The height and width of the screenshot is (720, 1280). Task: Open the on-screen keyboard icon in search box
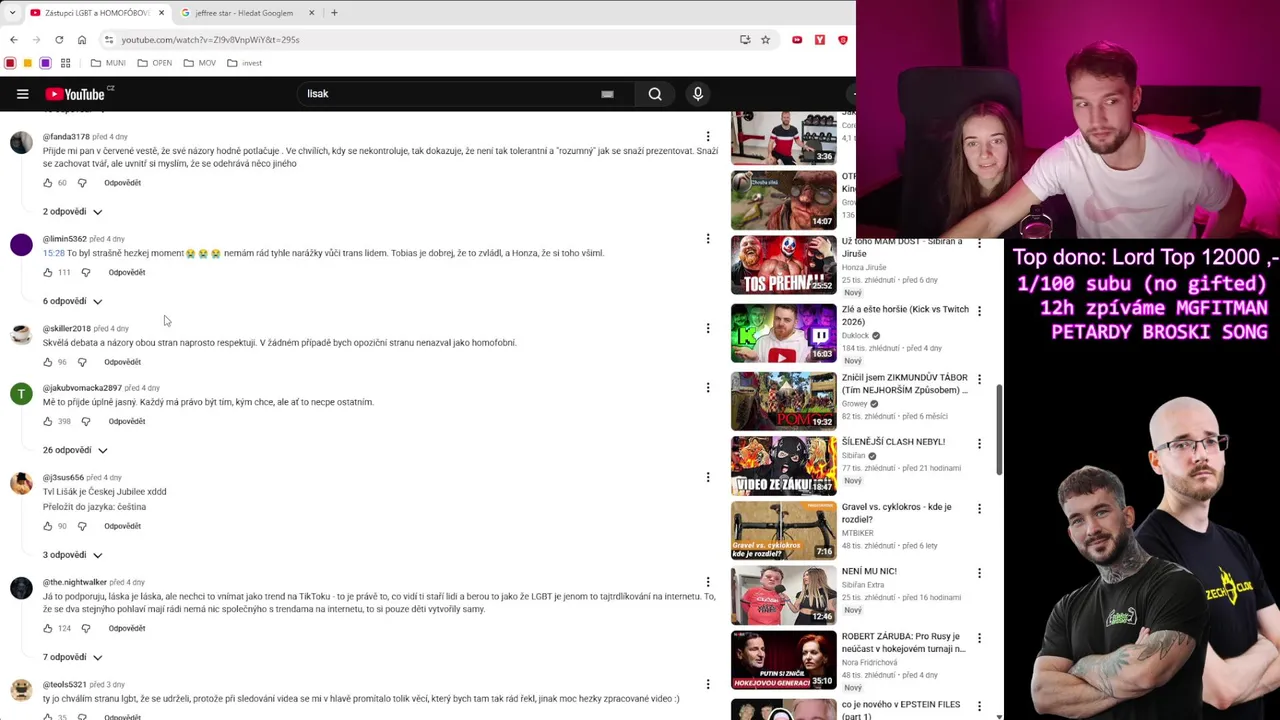pos(607,94)
